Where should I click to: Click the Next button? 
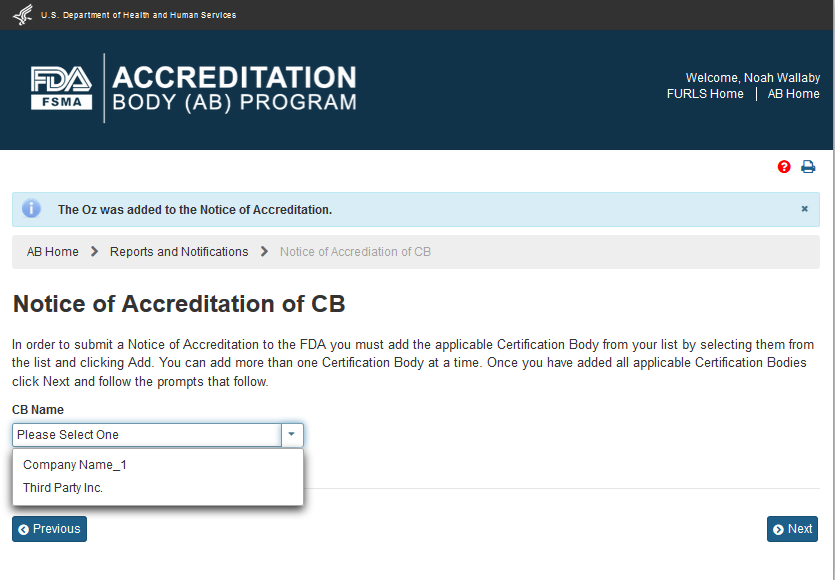(x=792, y=529)
